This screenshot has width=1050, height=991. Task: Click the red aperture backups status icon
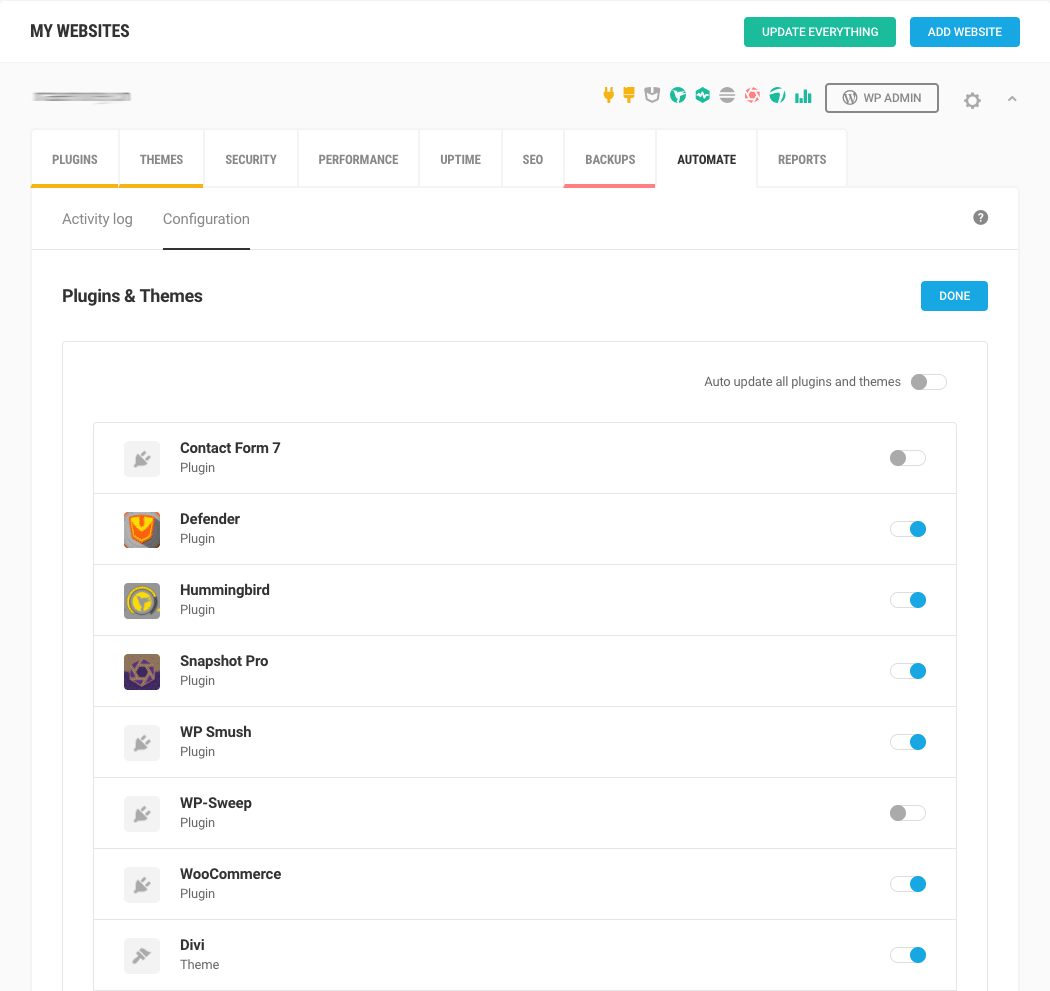(752, 96)
